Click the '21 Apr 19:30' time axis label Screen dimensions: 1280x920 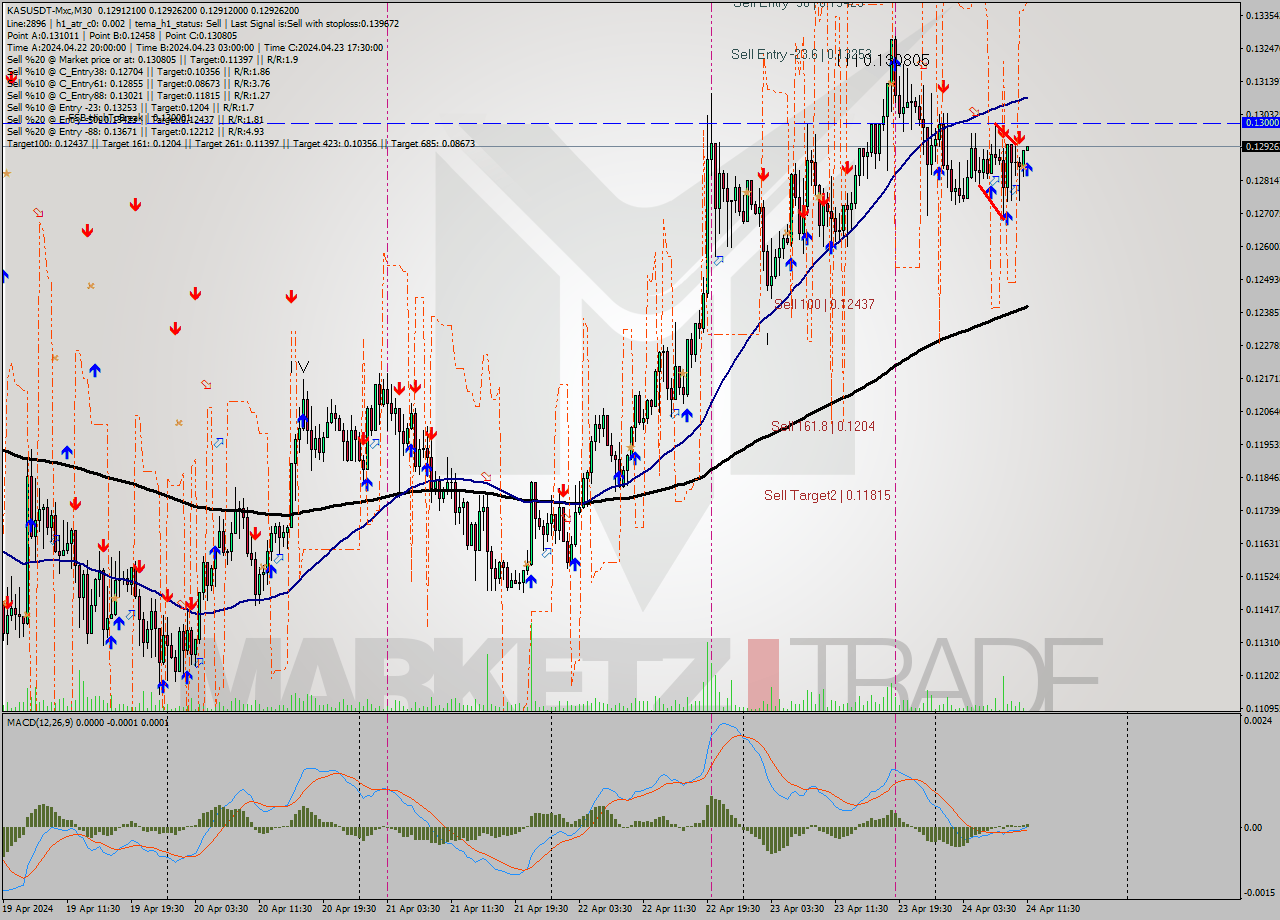[x=543, y=909]
